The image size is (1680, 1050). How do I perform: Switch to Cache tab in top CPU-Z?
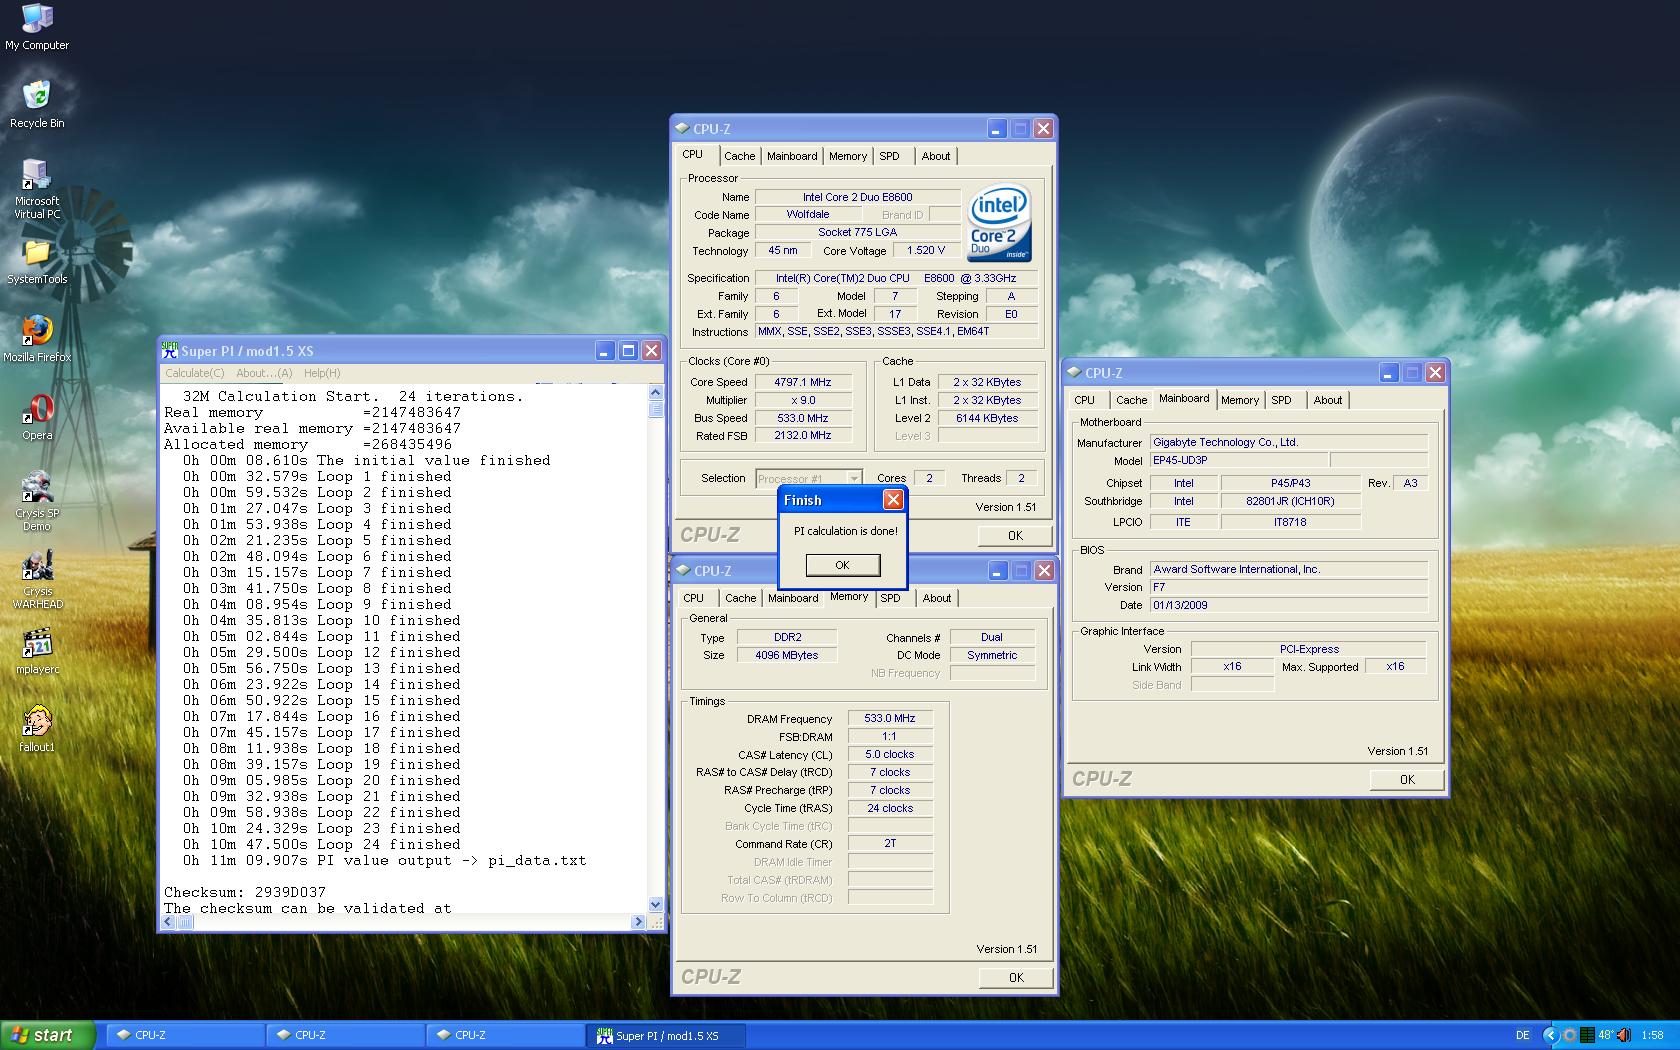(739, 156)
